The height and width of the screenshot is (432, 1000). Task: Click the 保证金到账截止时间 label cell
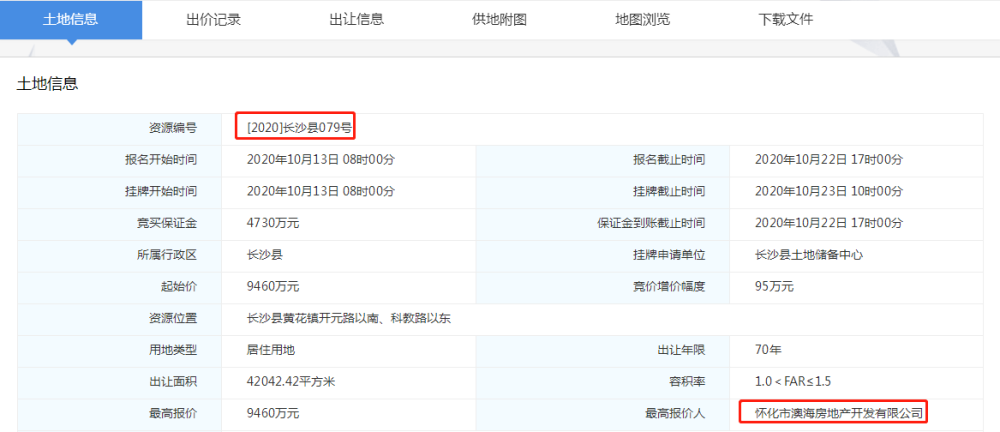pyautogui.click(x=603, y=225)
